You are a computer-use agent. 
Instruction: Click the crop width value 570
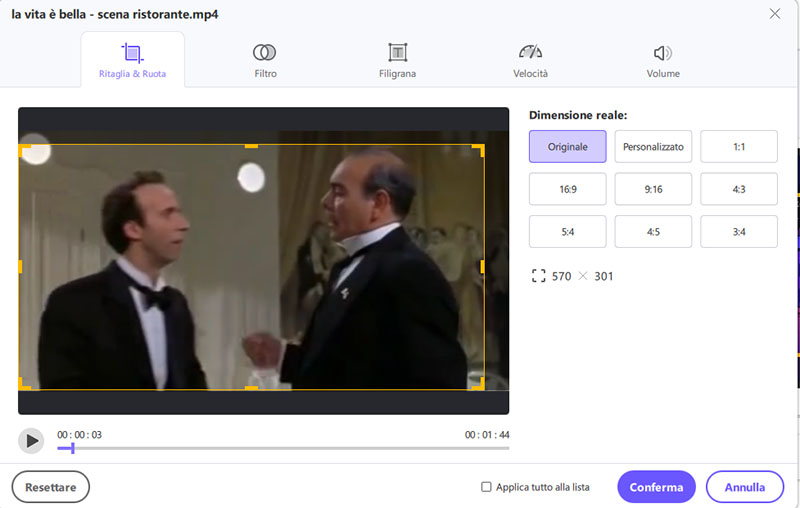(561, 276)
